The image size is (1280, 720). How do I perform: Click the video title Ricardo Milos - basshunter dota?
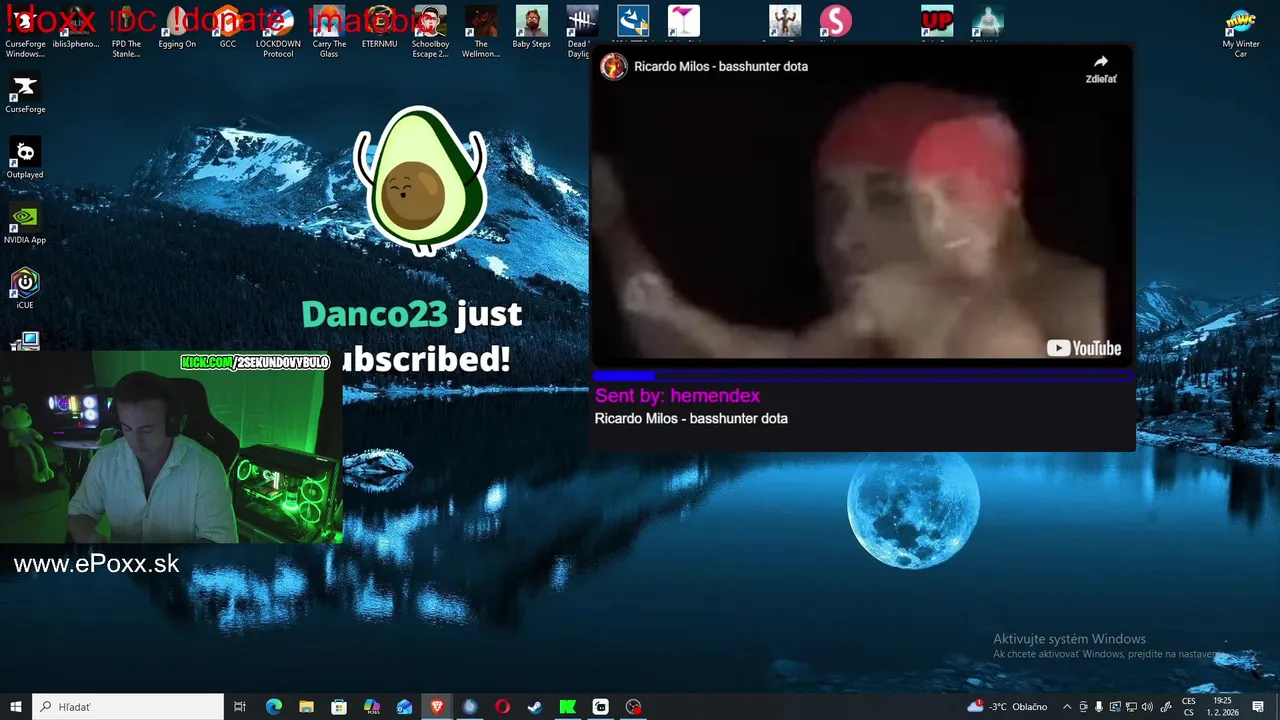[x=721, y=66]
